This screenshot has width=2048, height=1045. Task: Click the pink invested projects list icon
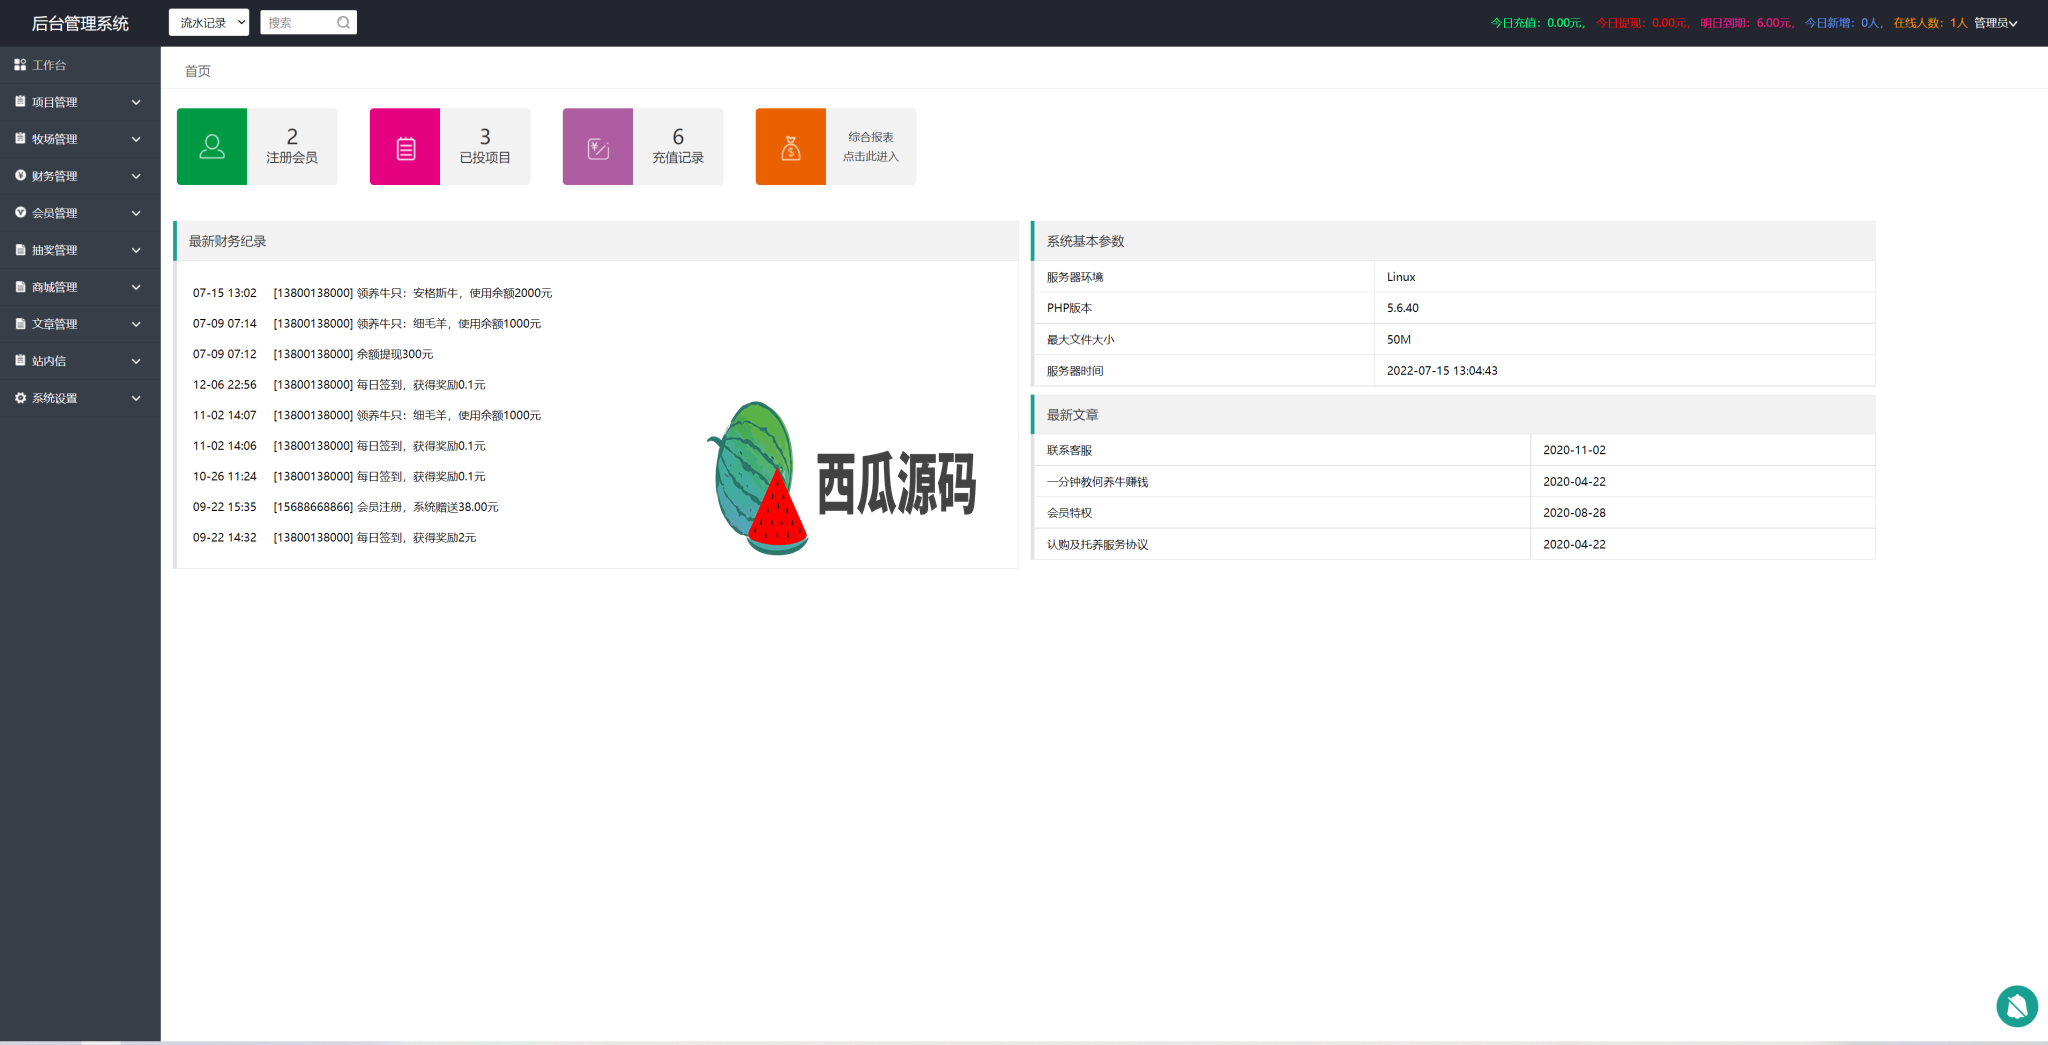pyautogui.click(x=405, y=147)
